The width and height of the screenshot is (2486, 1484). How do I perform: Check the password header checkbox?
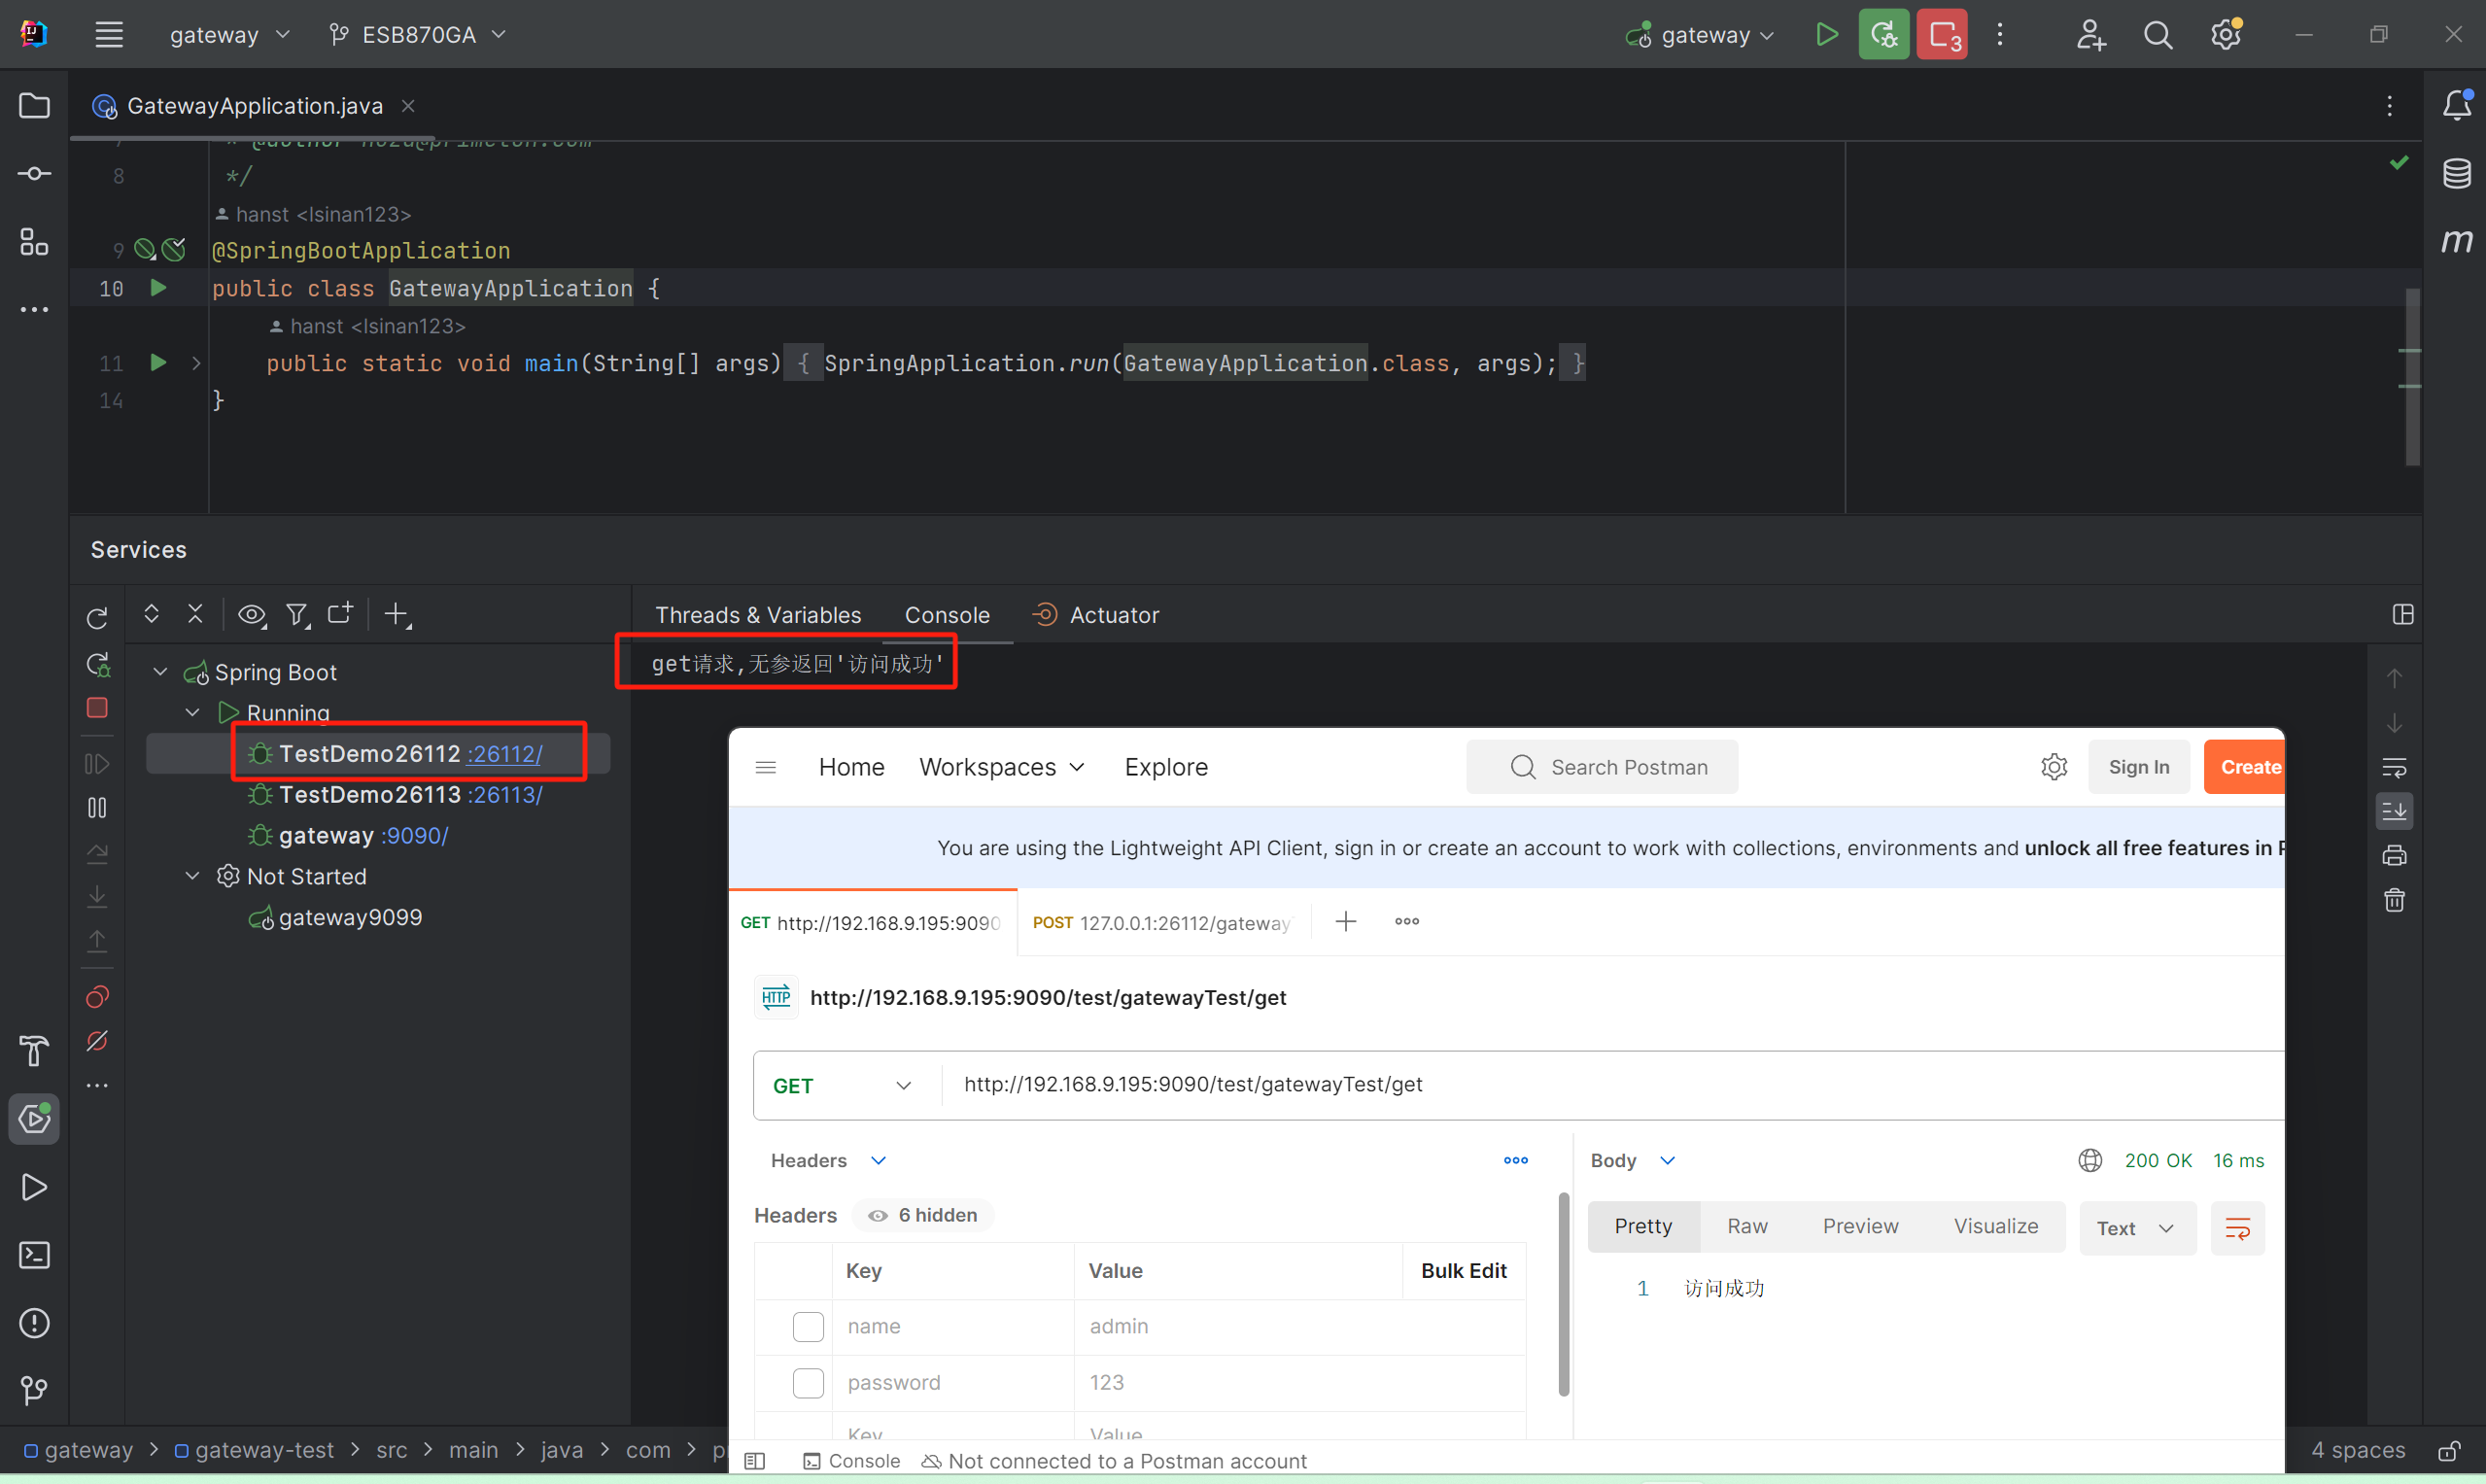(x=807, y=1382)
